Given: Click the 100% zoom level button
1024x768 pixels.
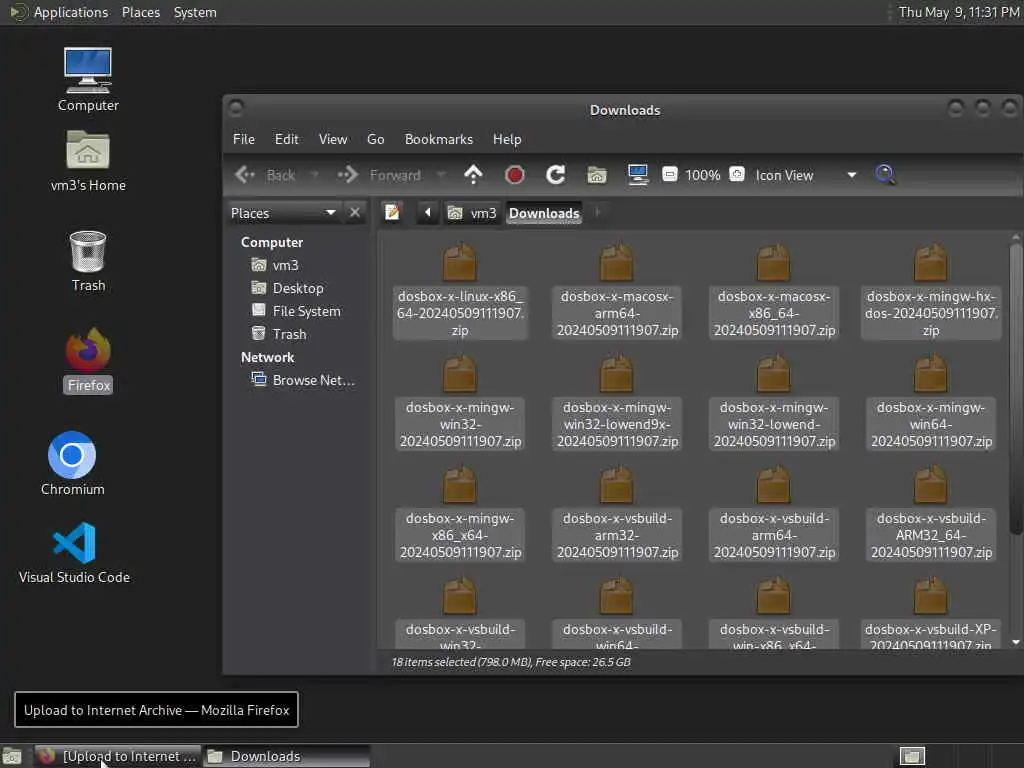Looking at the screenshot, I should tap(703, 175).
